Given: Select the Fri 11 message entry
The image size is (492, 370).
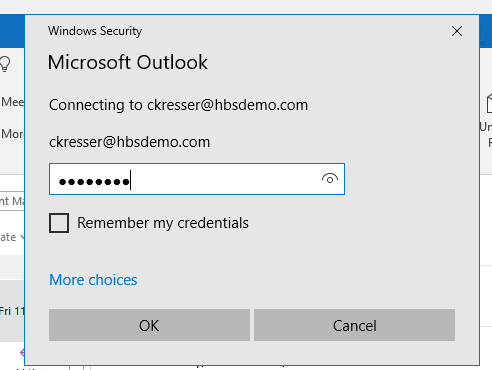Looking at the screenshot, I should point(12,311).
